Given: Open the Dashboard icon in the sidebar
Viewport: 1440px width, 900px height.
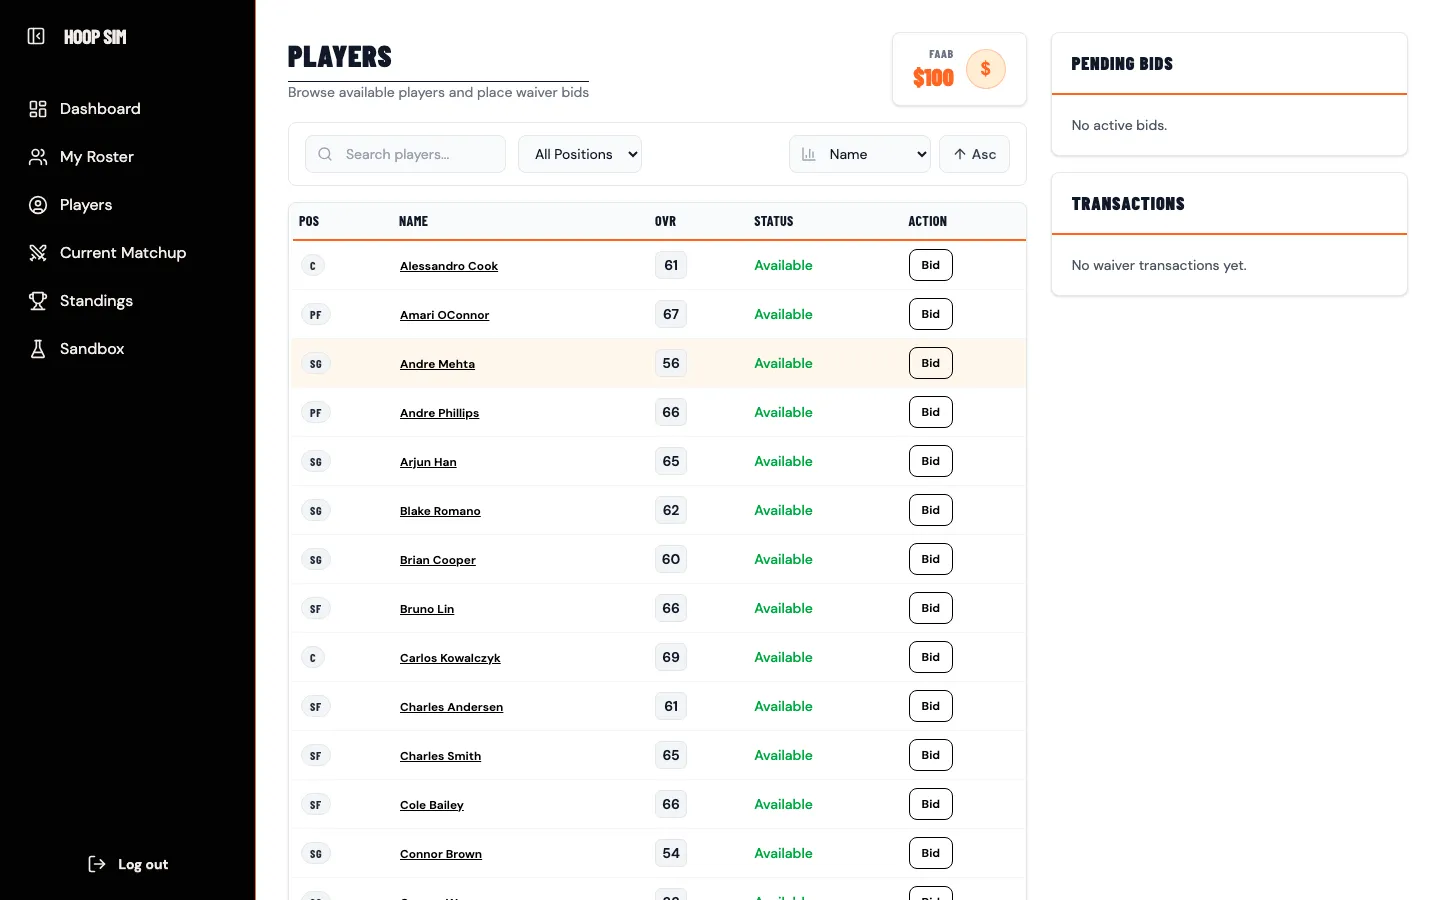Looking at the screenshot, I should (x=37, y=108).
